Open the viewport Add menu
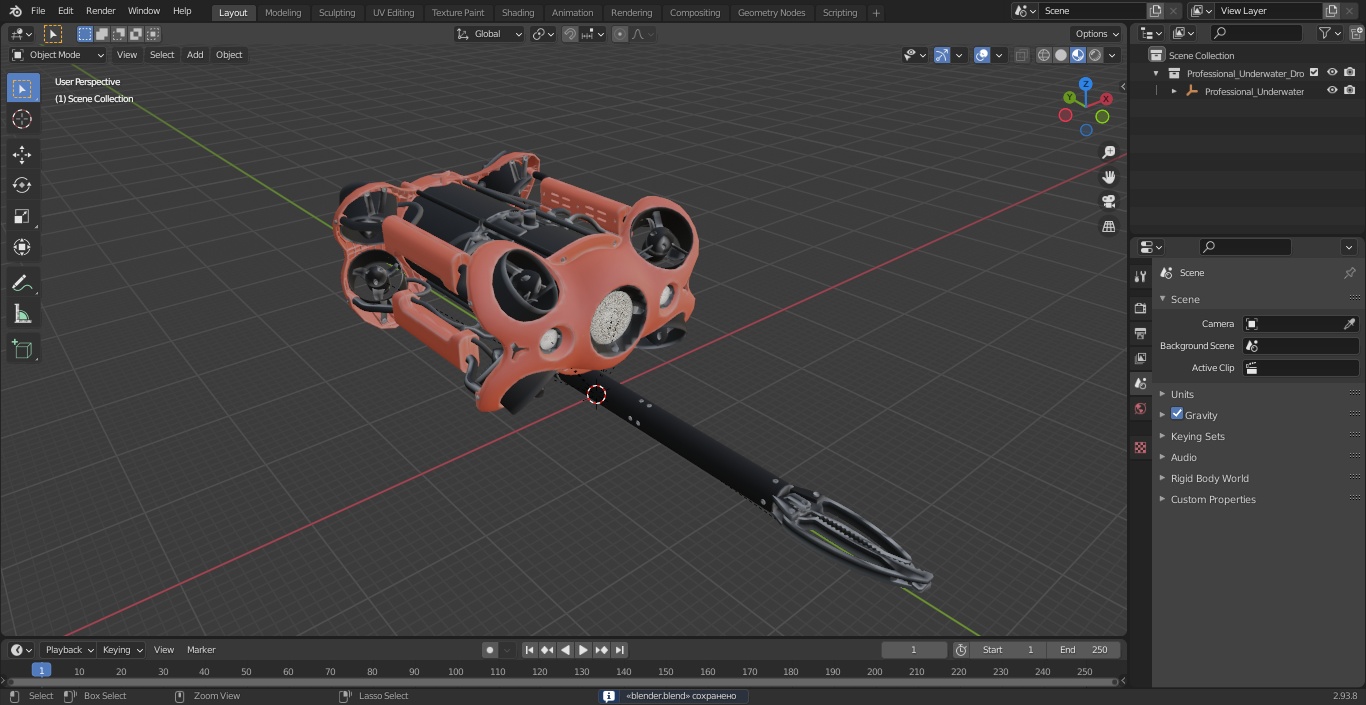 (x=195, y=55)
